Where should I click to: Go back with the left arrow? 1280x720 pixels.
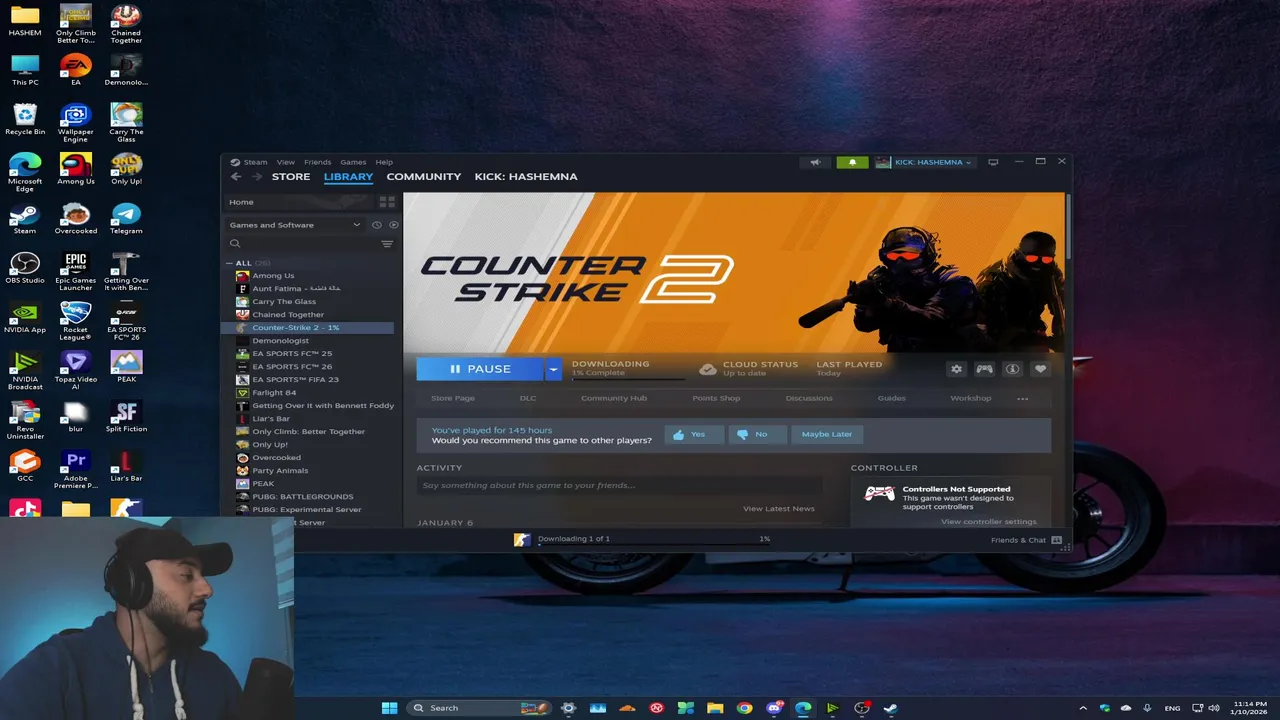click(x=236, y=177)
